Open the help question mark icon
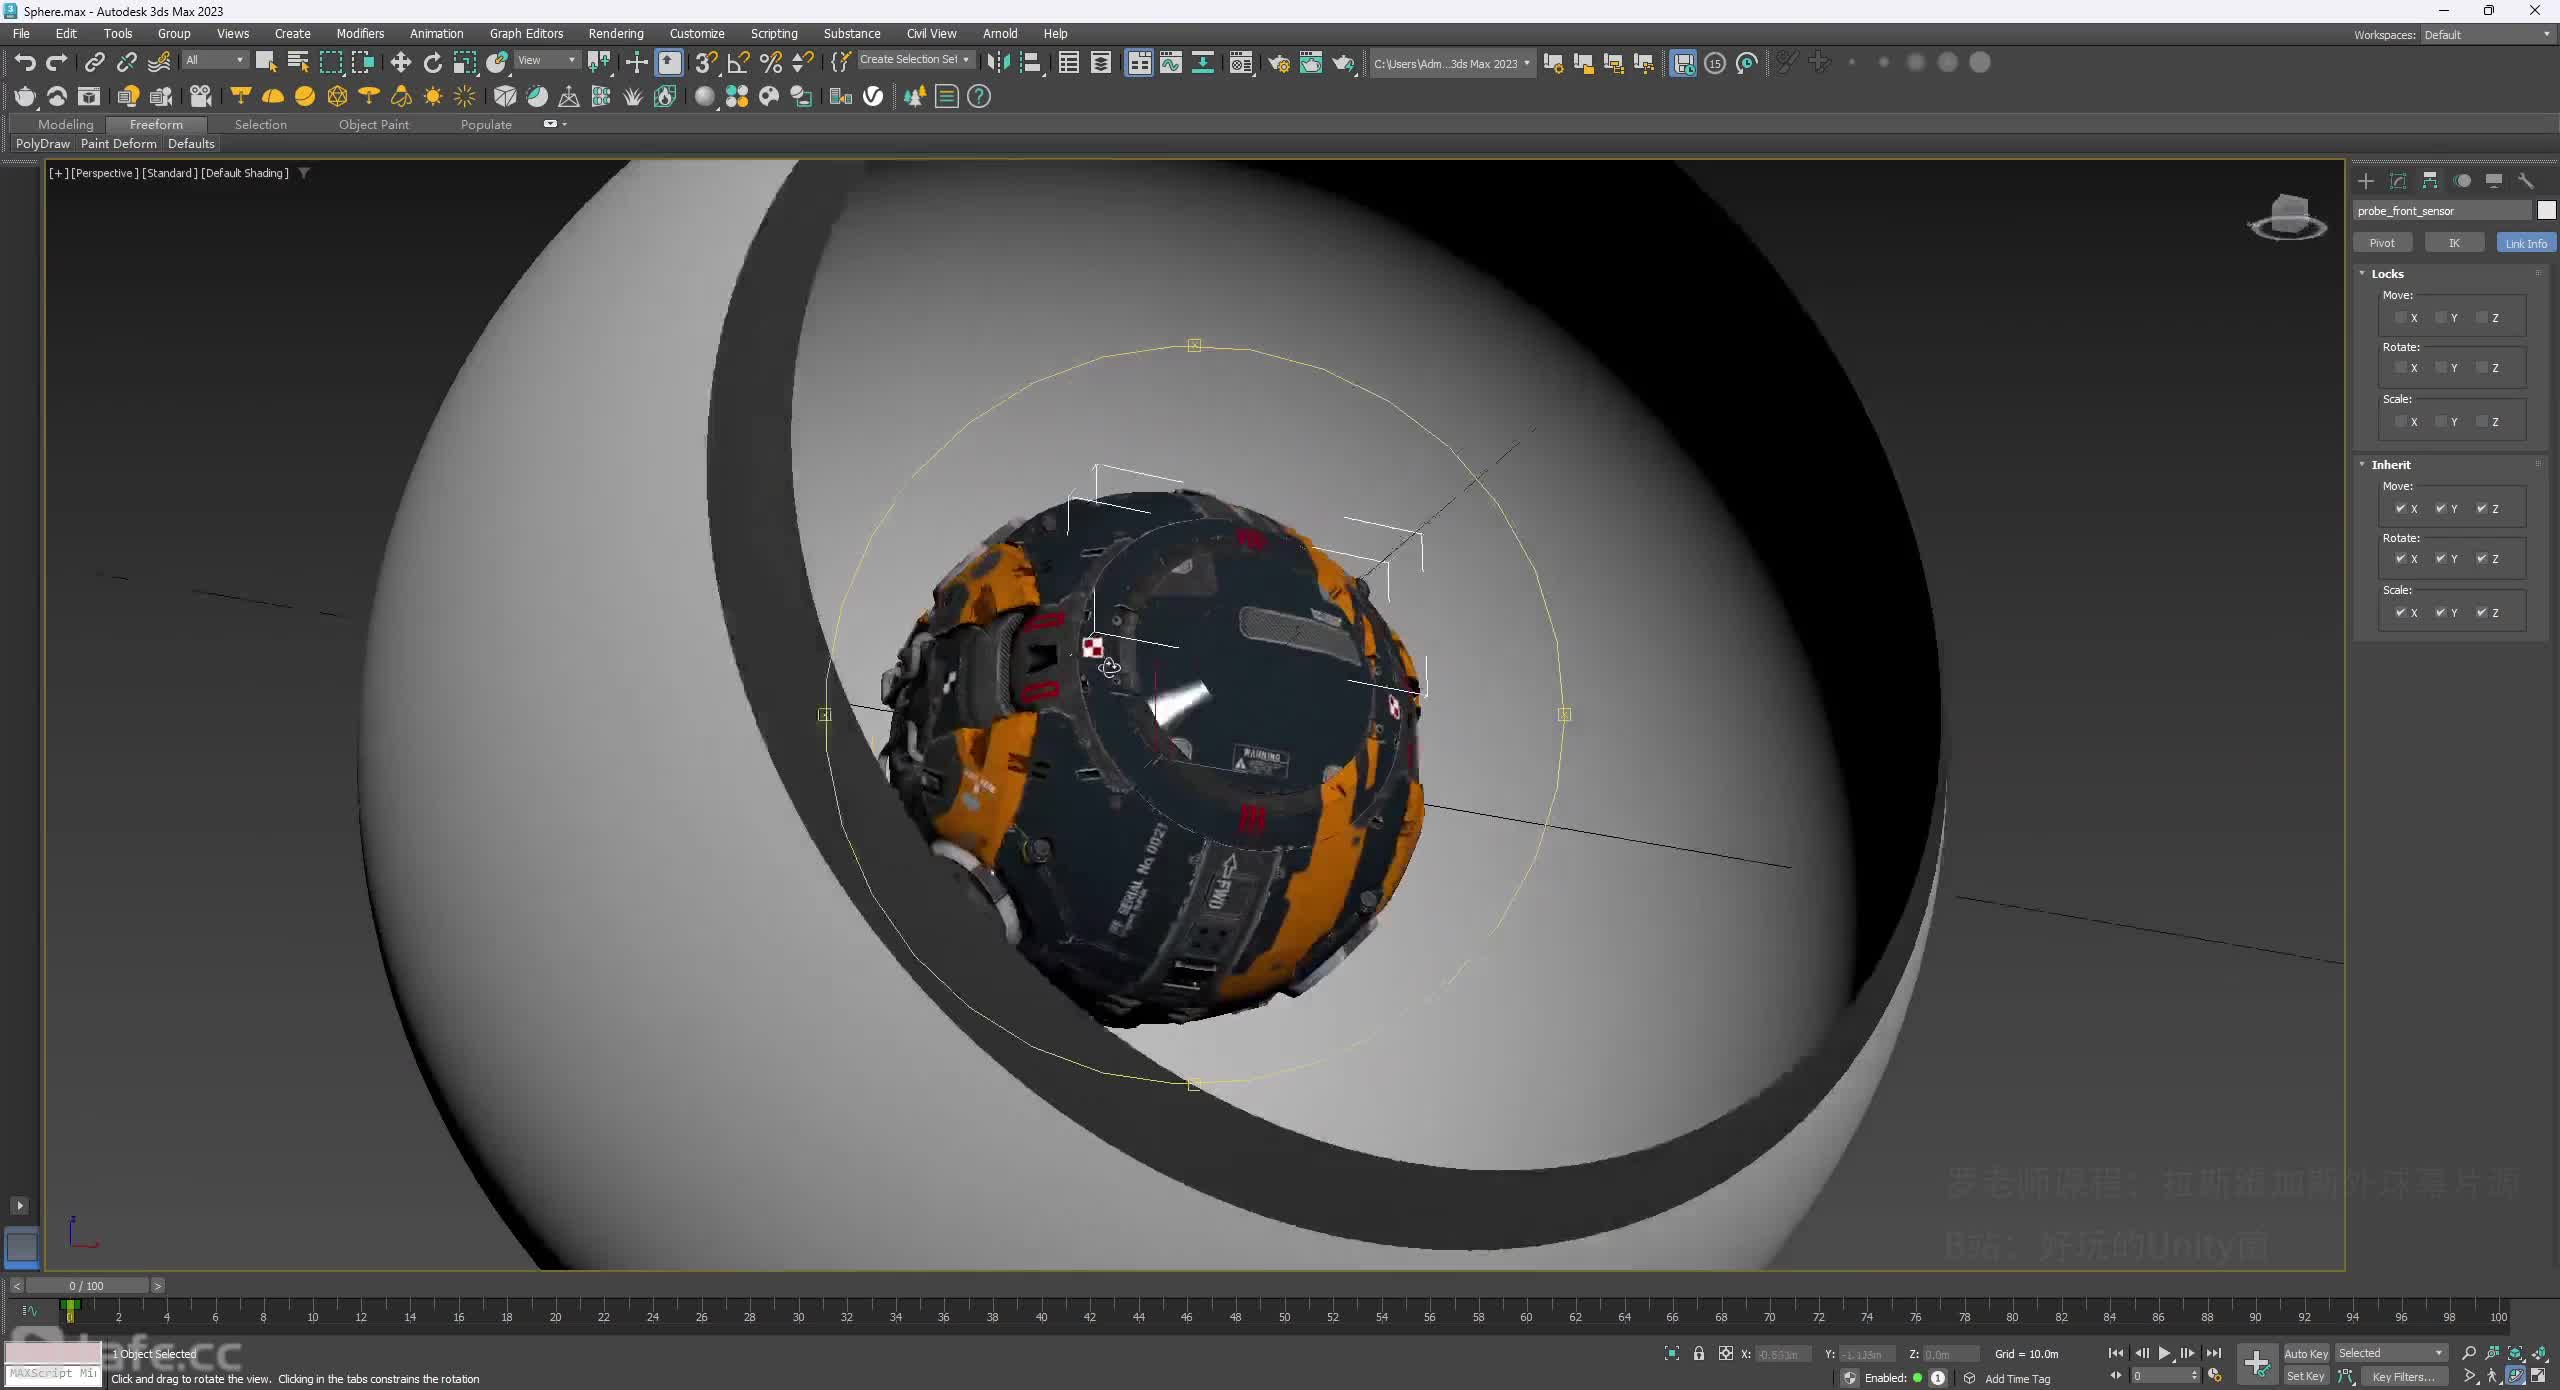 979,96
